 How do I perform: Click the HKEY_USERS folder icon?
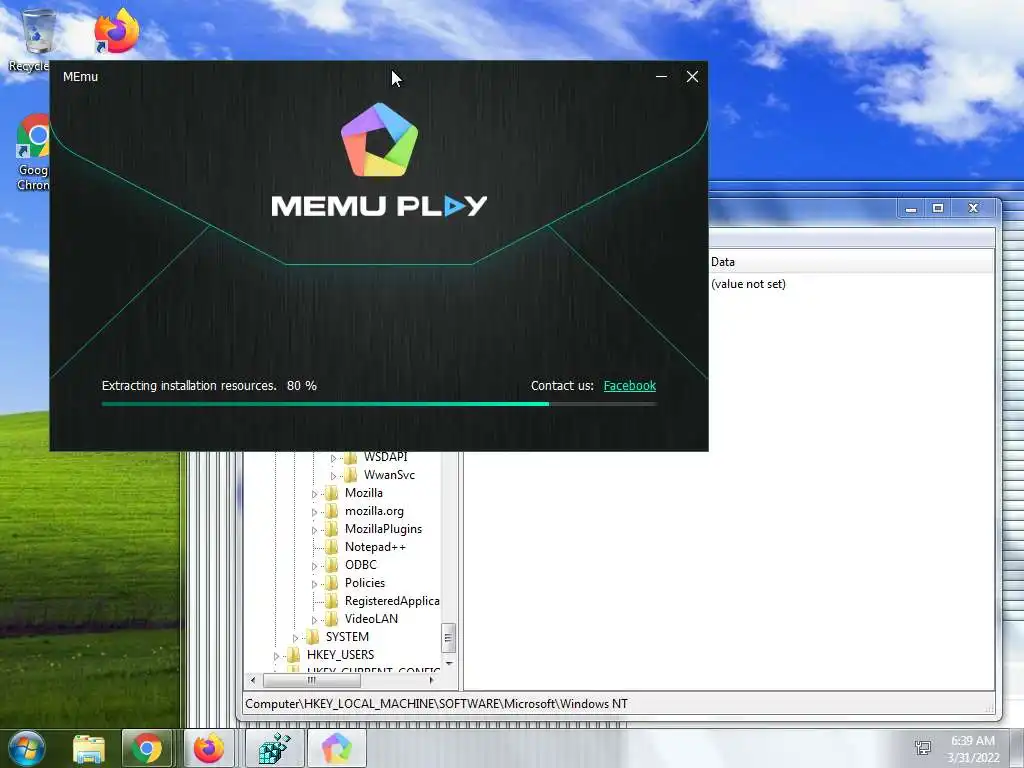click(294, 655)
